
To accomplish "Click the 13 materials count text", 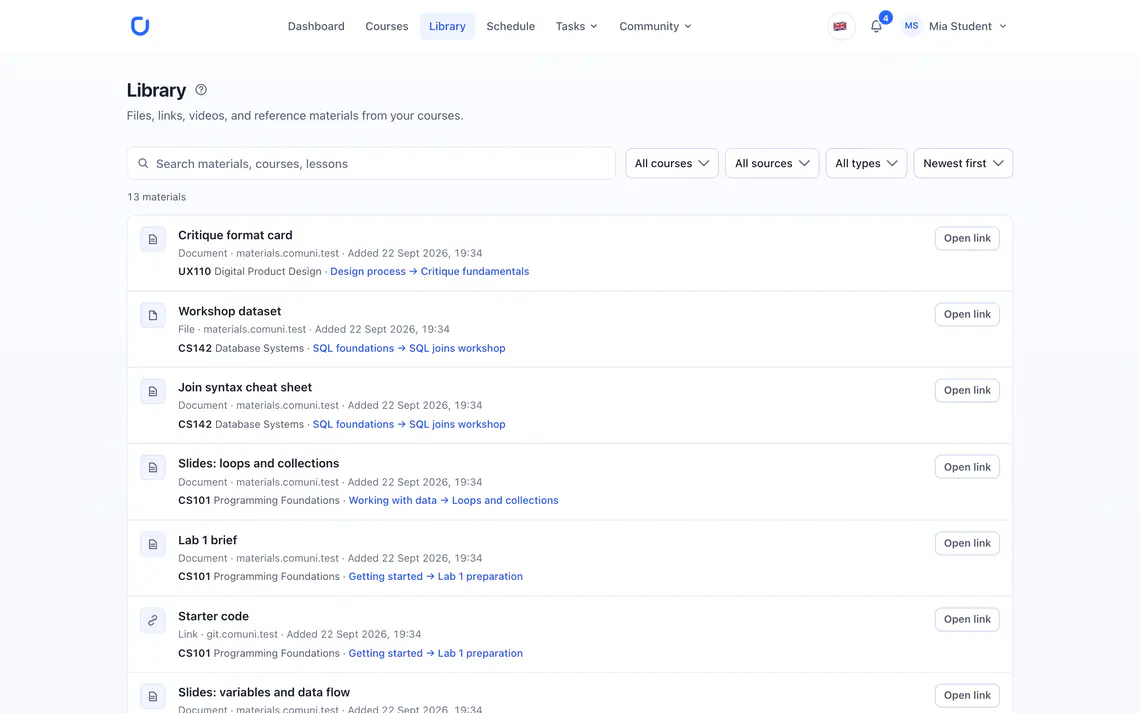I will point(156,197).
